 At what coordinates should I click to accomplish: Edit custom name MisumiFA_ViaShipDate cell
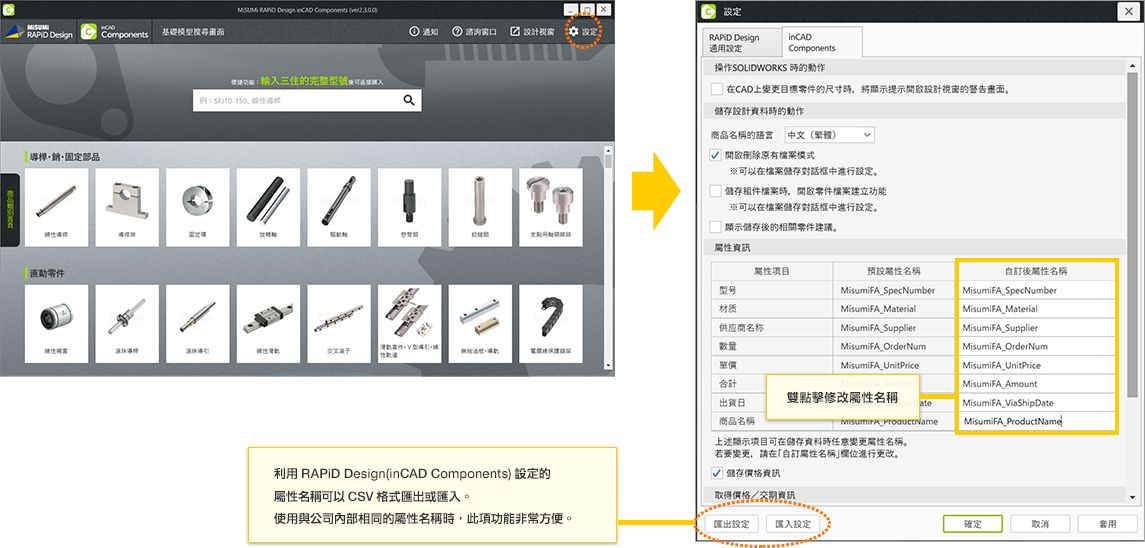1036,403
